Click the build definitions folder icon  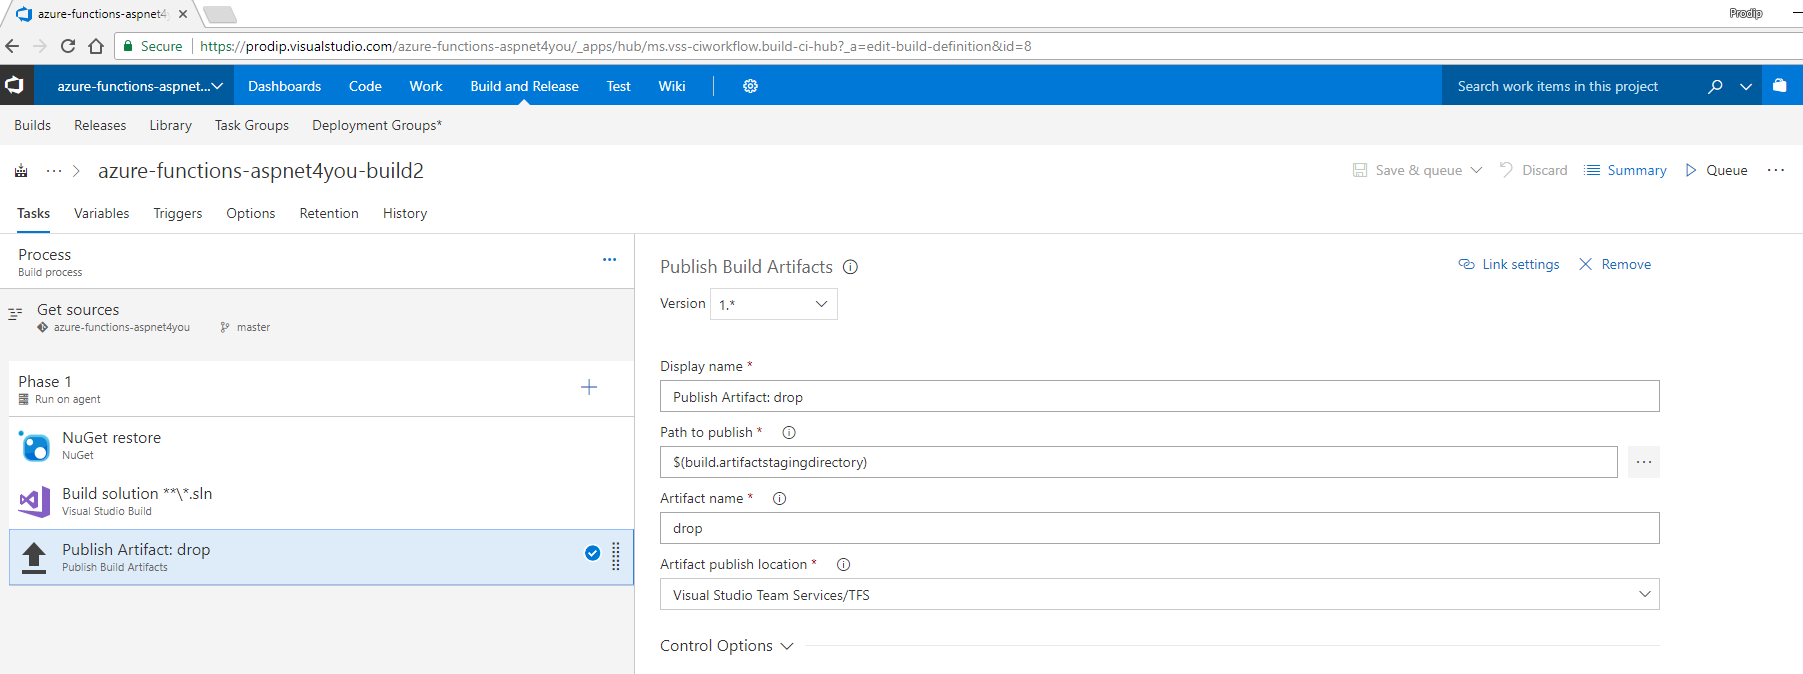click(21, 171)
